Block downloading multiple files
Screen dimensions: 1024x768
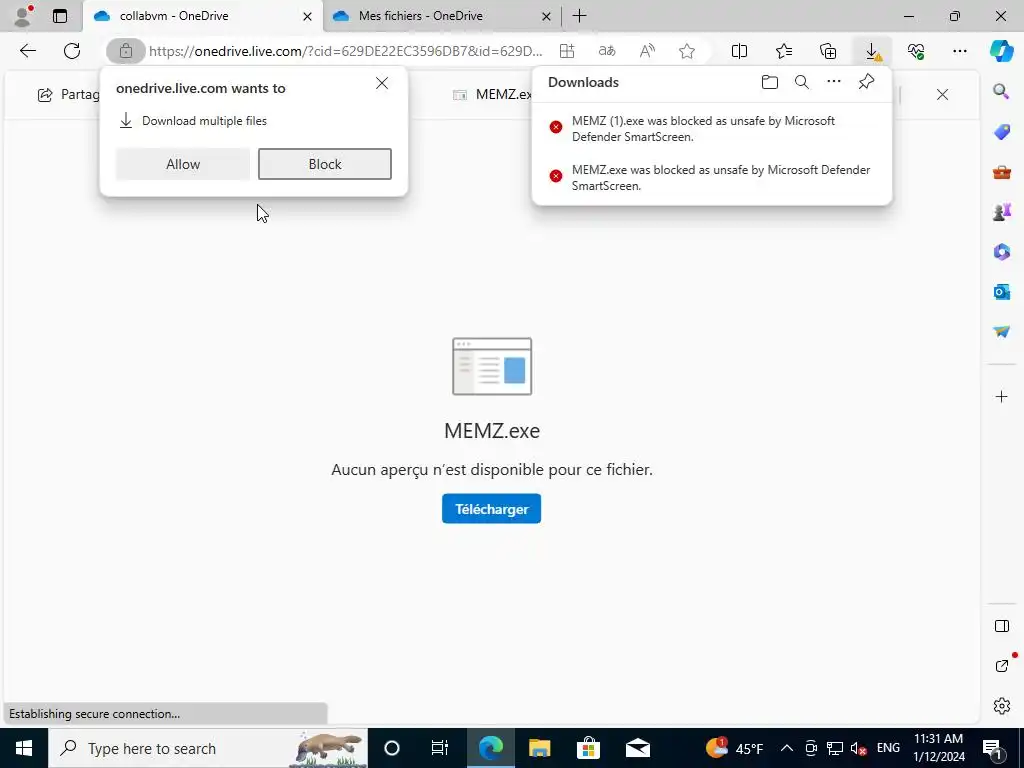pos(325,164)
